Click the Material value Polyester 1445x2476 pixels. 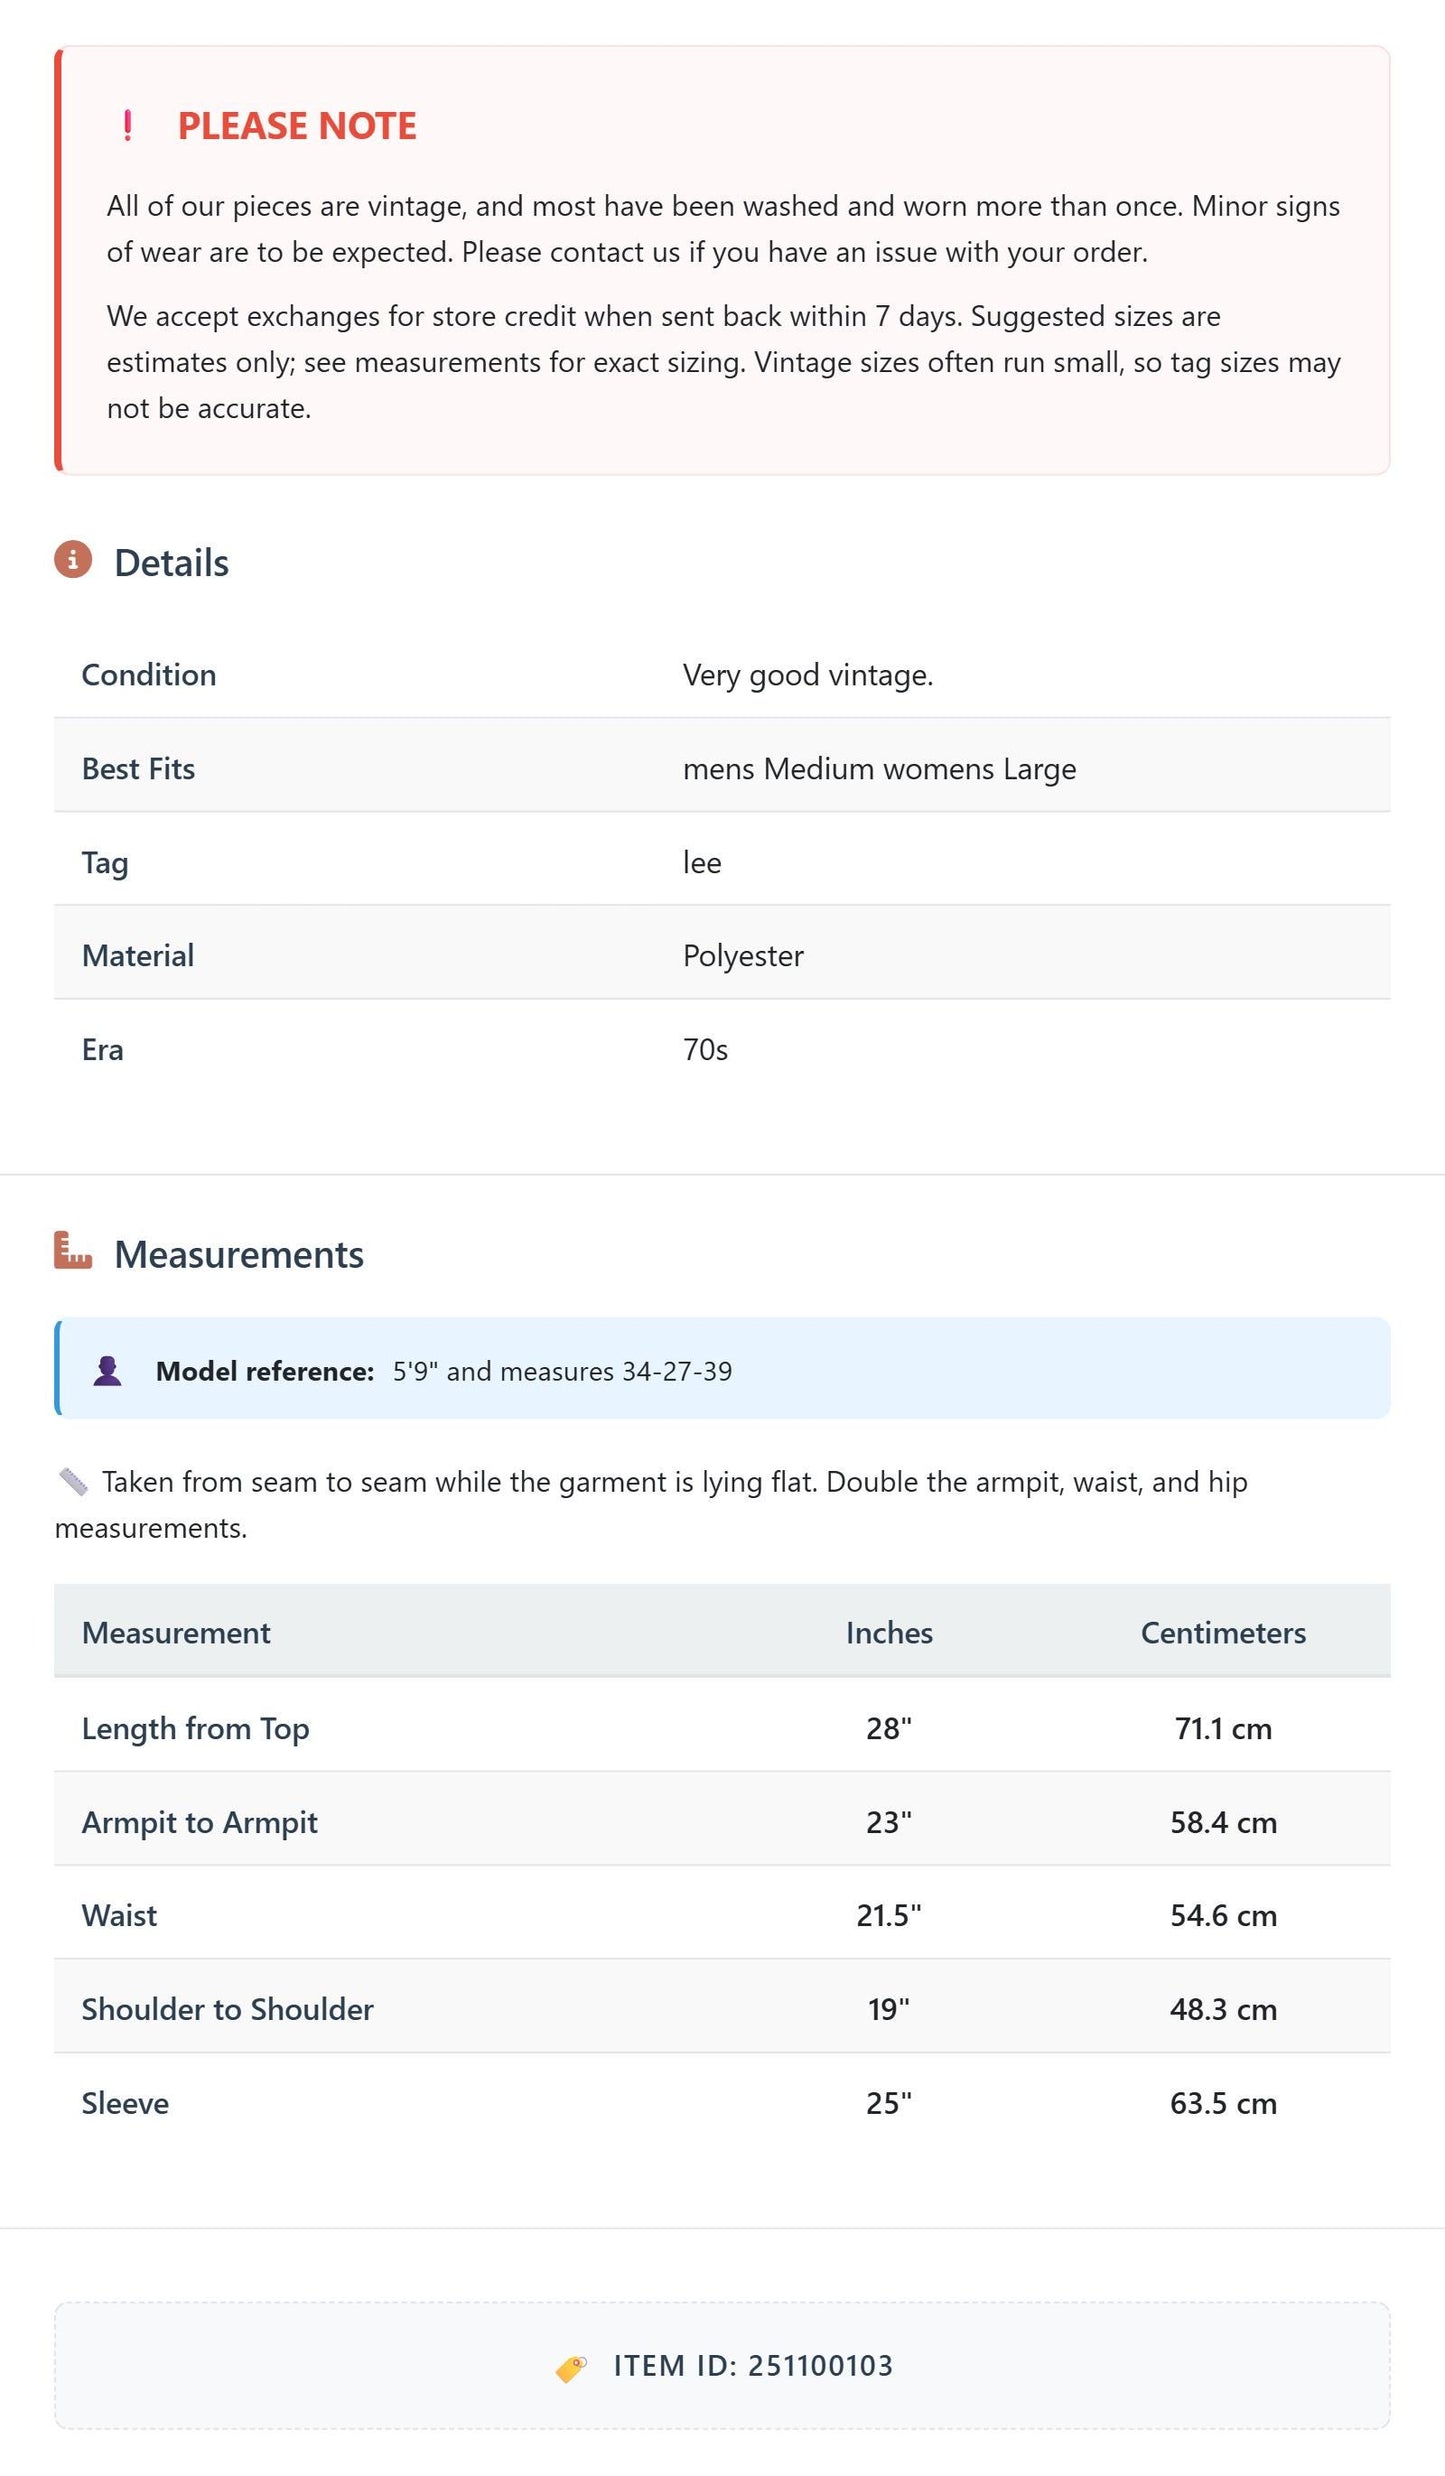pyautogui.click(x=743, y=956)
